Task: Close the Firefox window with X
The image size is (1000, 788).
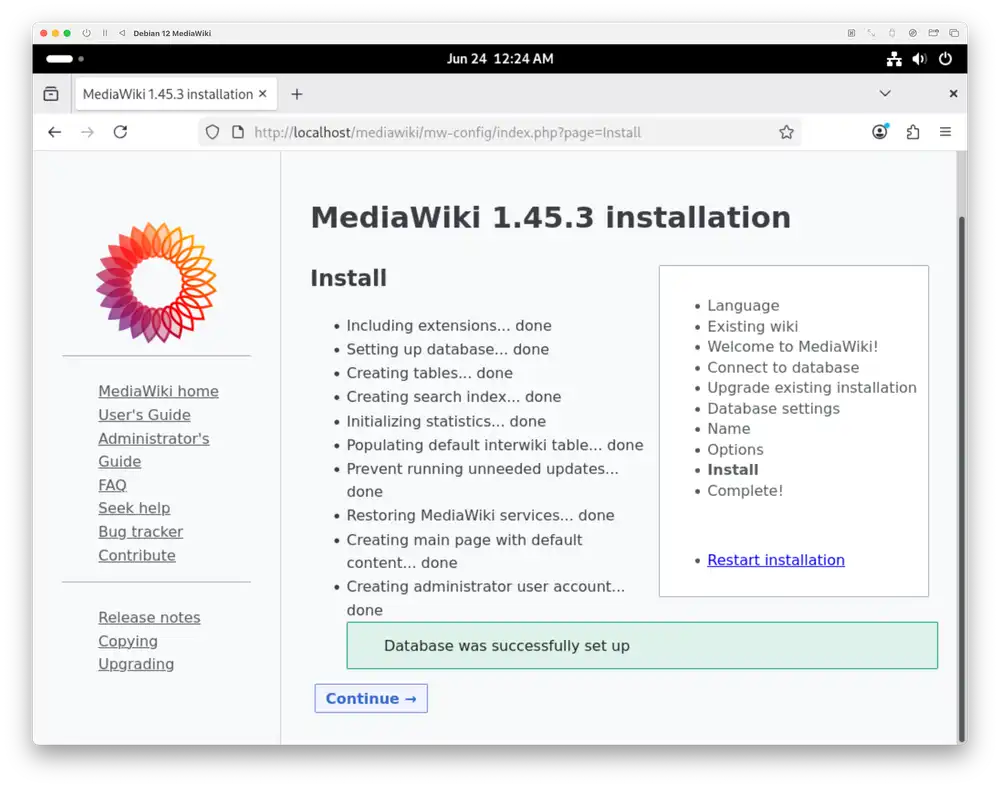Action: click(x=953, y=94)
